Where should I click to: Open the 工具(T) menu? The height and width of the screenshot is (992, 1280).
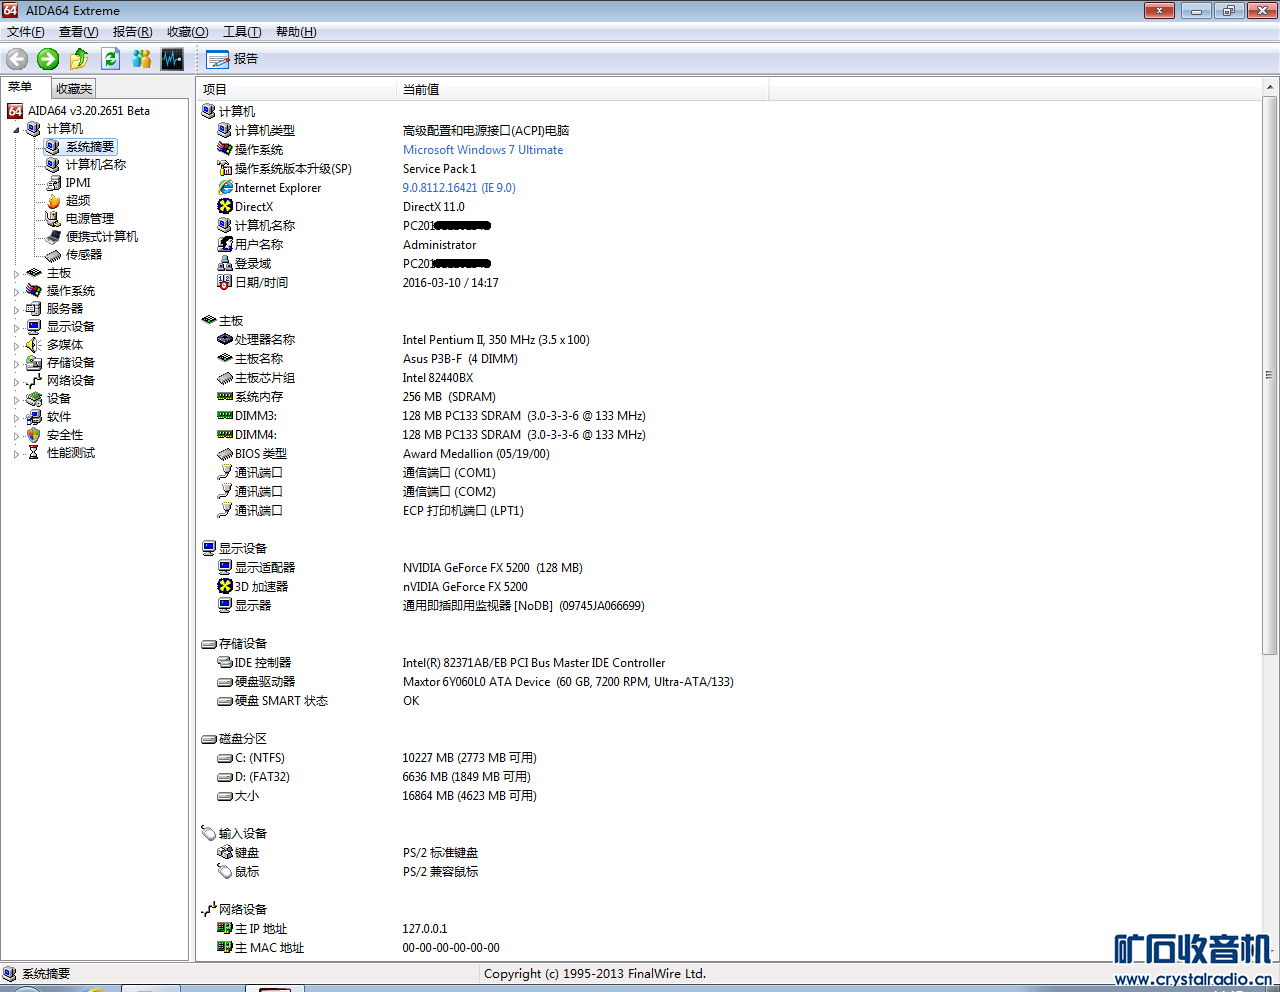click(x=242, y=32)
